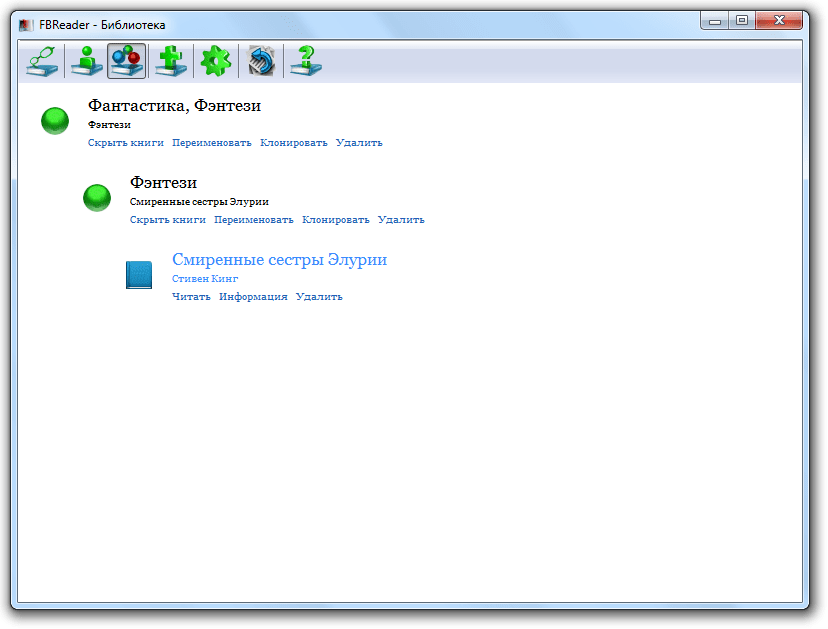Image resolution: width=828 pixels, height=629 pixels.
Task: Click the blue curved-arrow toolbar icon
Action: (x=261, y=61)
